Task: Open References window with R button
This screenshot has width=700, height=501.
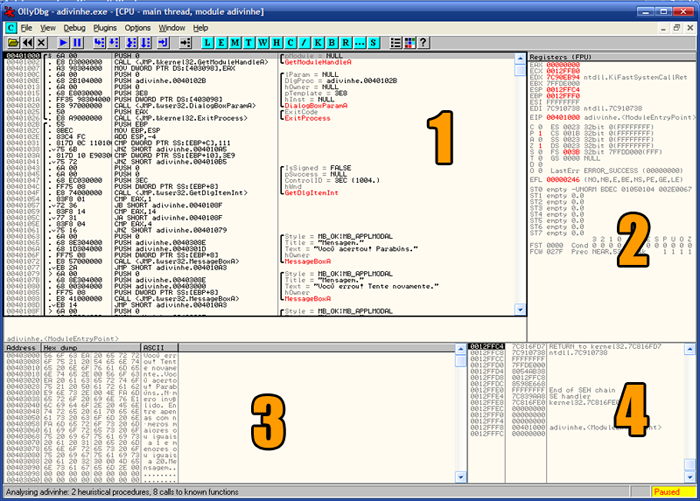Action: pos(346,43)
